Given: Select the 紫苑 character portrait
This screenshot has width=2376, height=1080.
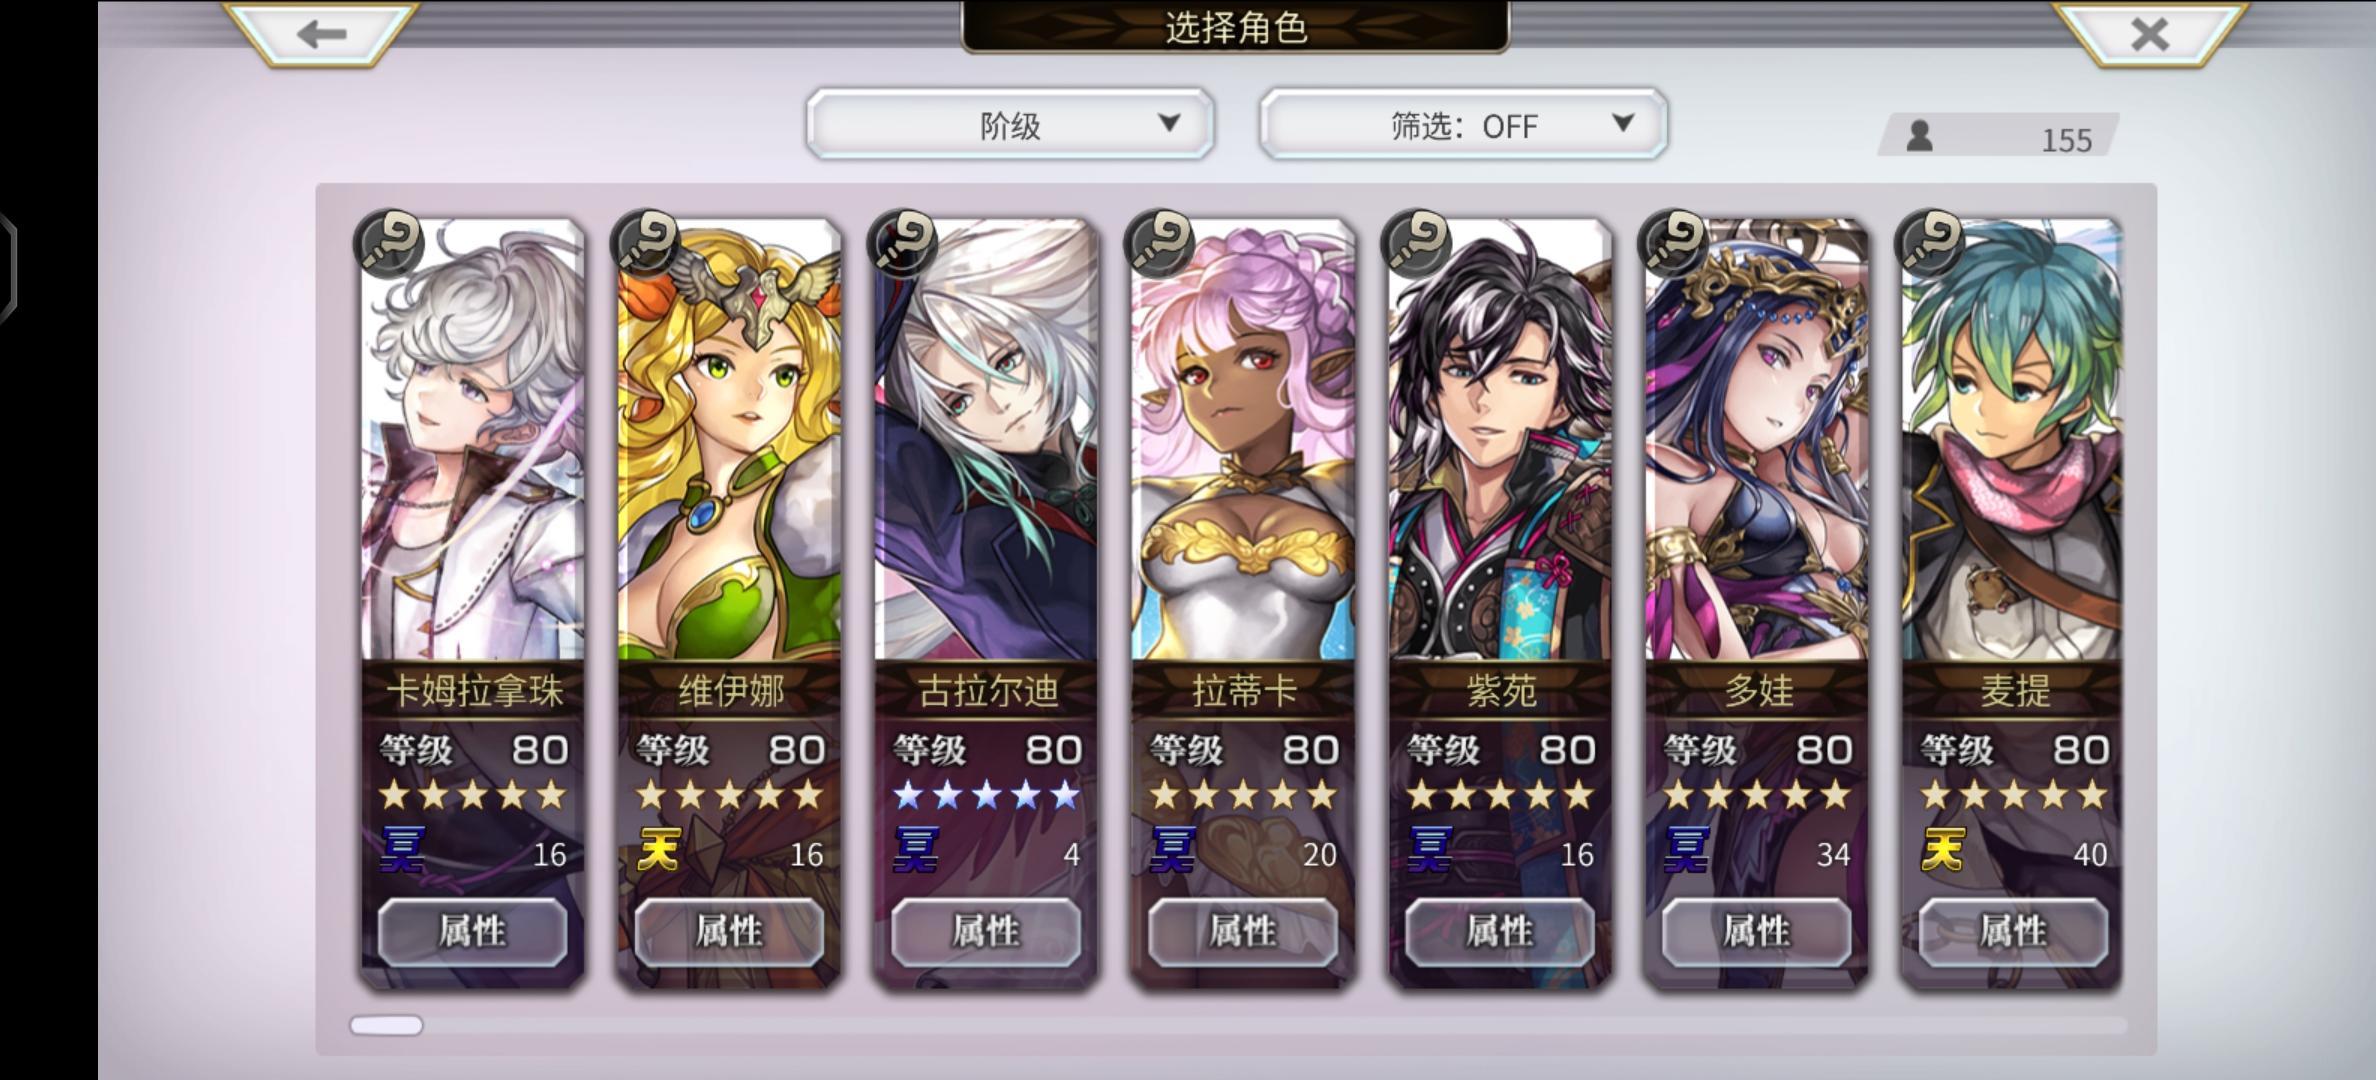Looking at the screenshot, I should click(x=1500, y=440).
